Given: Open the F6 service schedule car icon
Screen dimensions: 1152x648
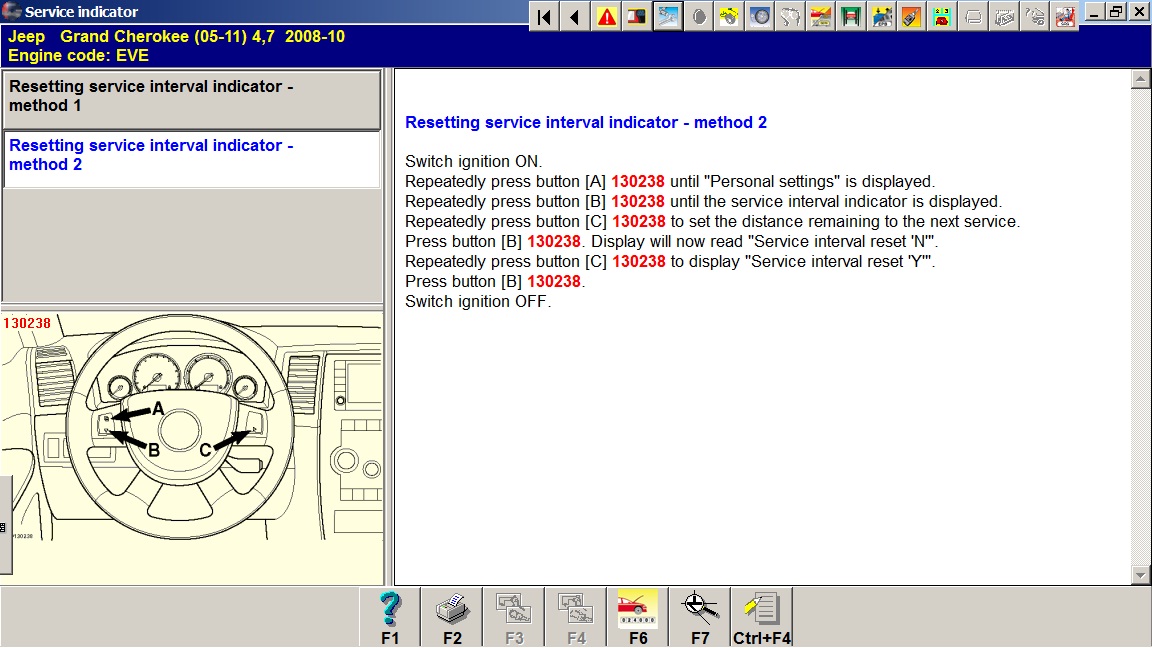Looking at the screenshot, I should point(638,609).
